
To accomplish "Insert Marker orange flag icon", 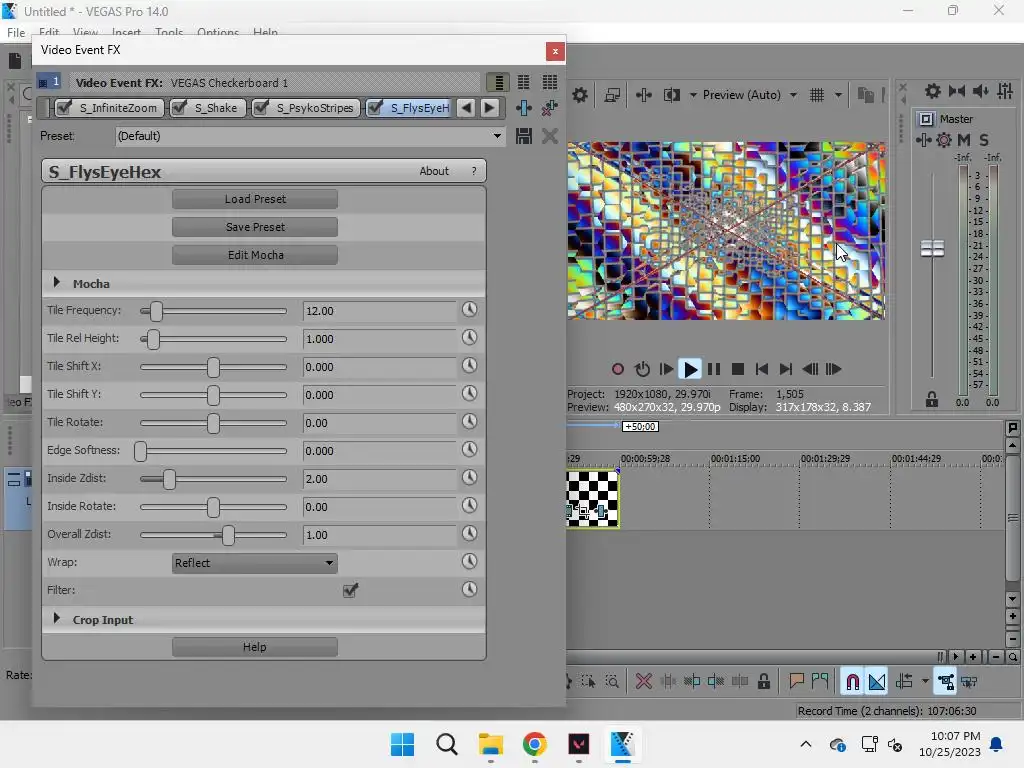I will (796, 682).
